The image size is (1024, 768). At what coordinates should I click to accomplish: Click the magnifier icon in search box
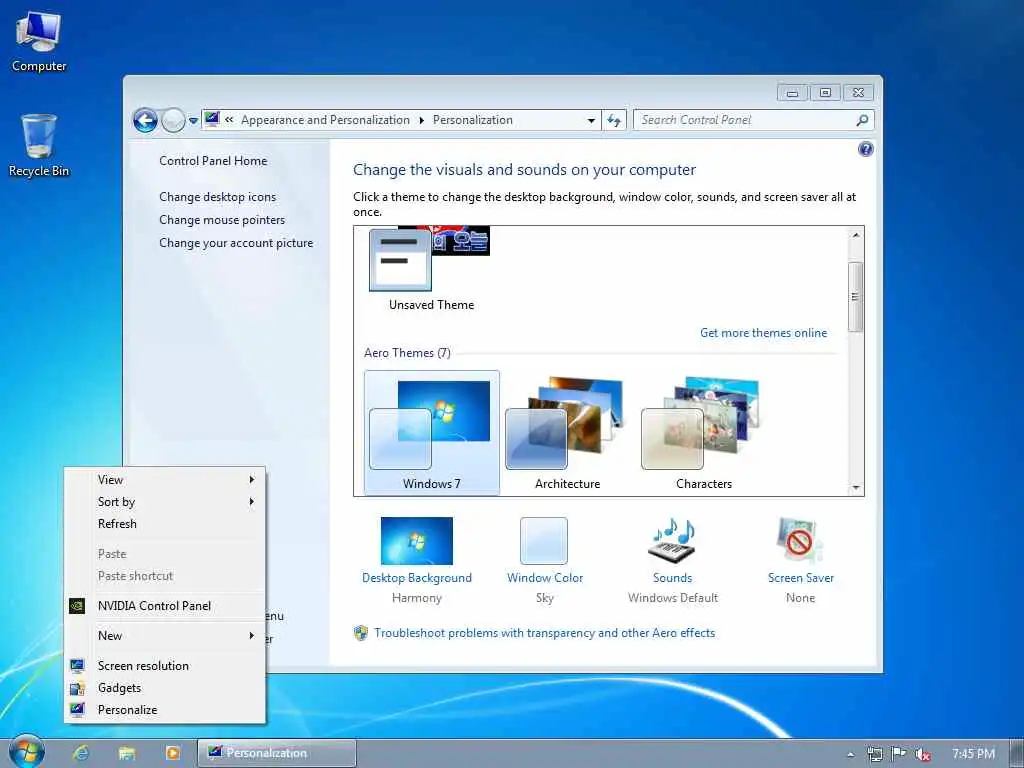pos(862,120)
